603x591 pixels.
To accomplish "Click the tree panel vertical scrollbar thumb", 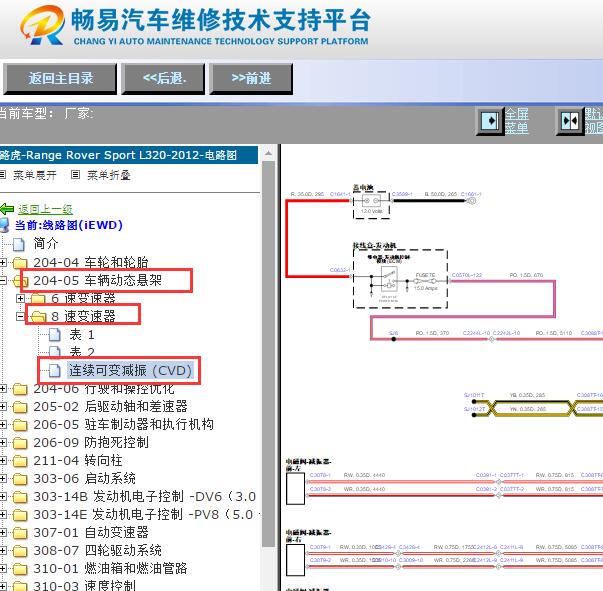I will [268, 354].
